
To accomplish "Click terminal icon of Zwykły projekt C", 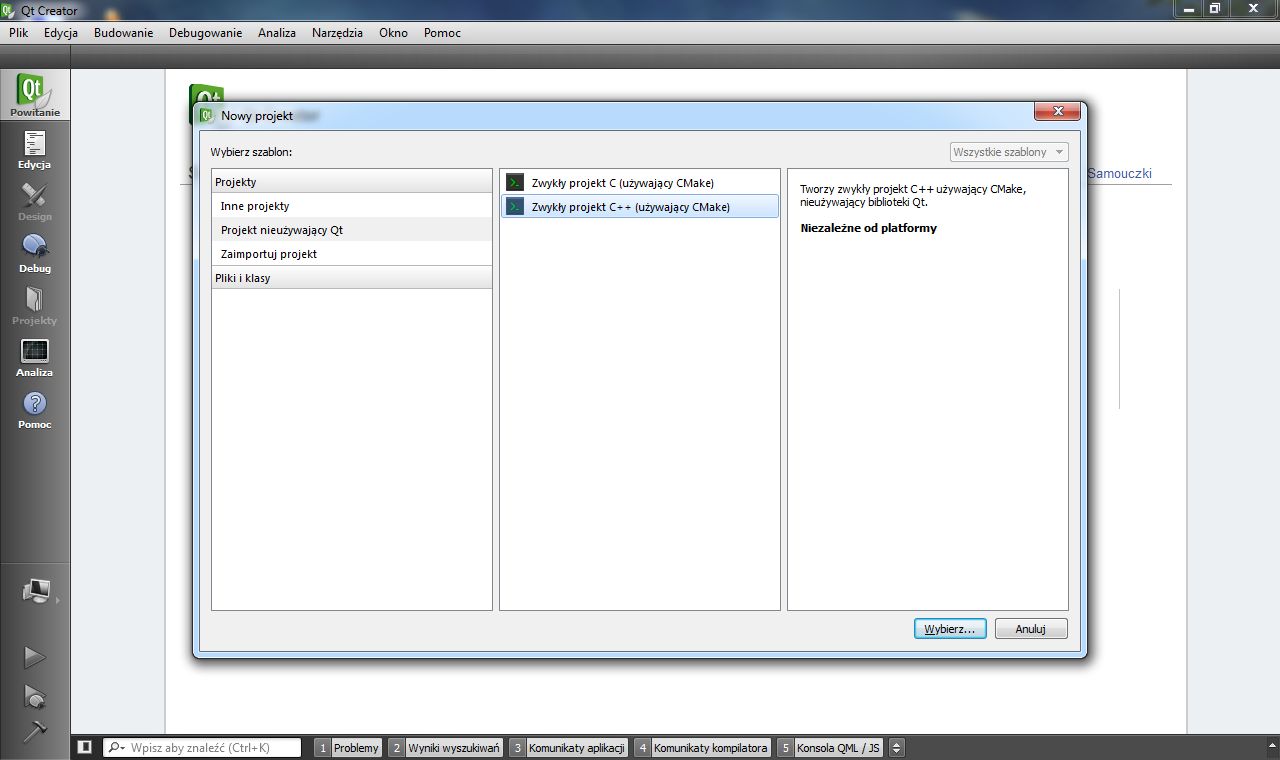I will point(515,182).
